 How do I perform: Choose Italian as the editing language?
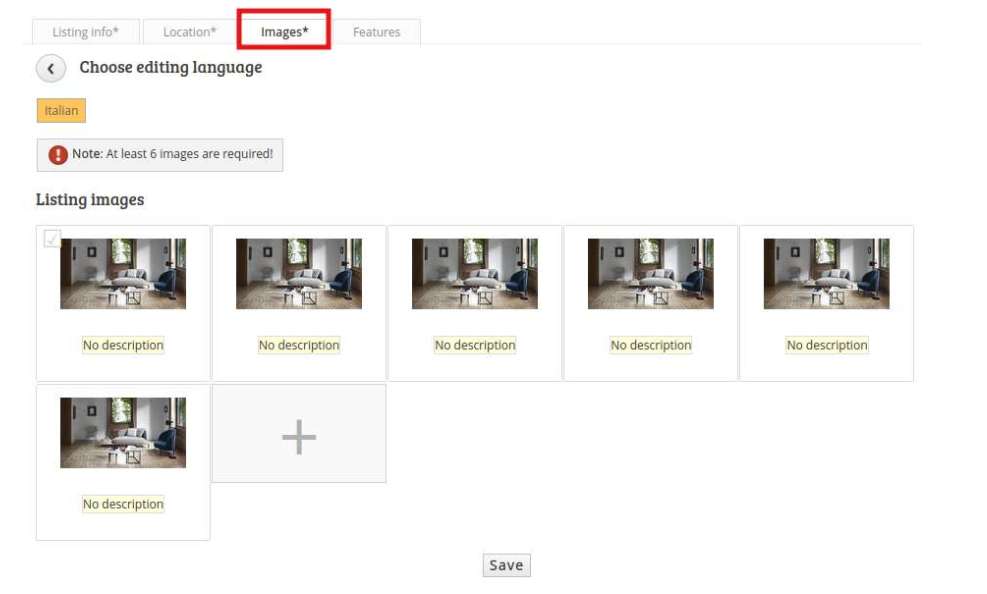coord(61,111)
